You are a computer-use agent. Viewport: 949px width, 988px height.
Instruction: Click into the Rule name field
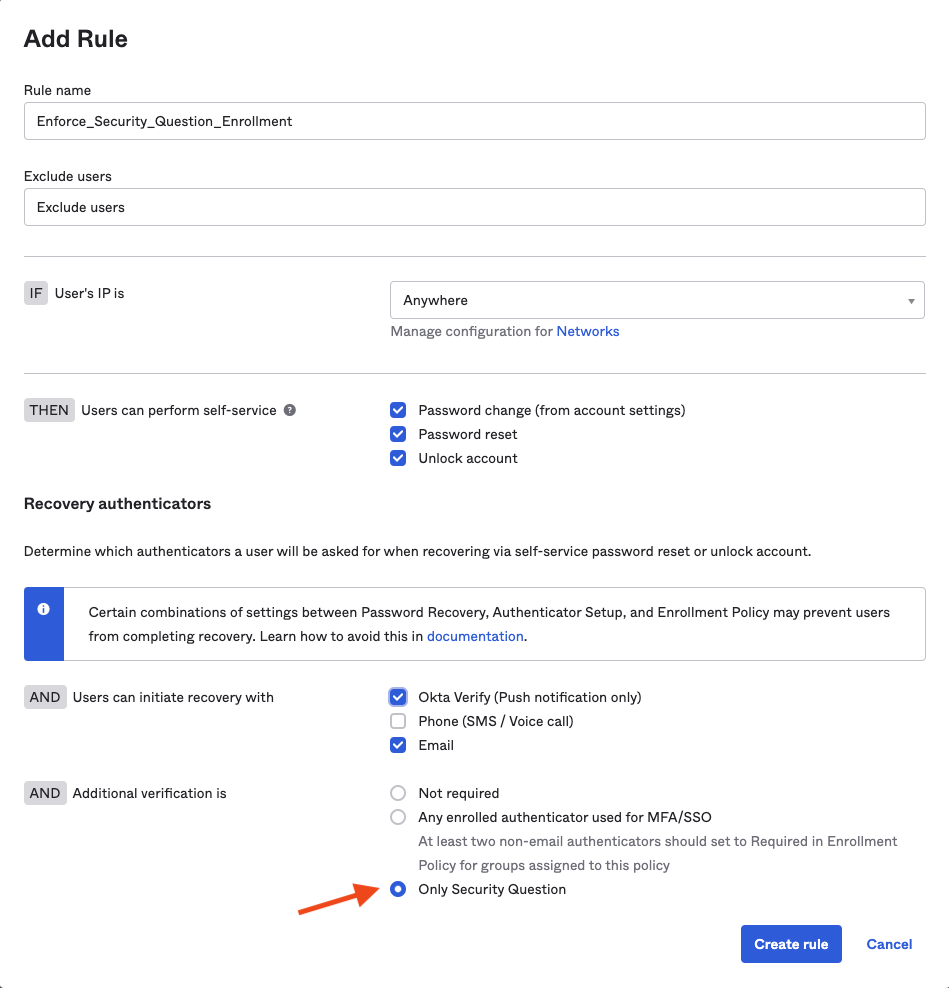tap(474, 121)
